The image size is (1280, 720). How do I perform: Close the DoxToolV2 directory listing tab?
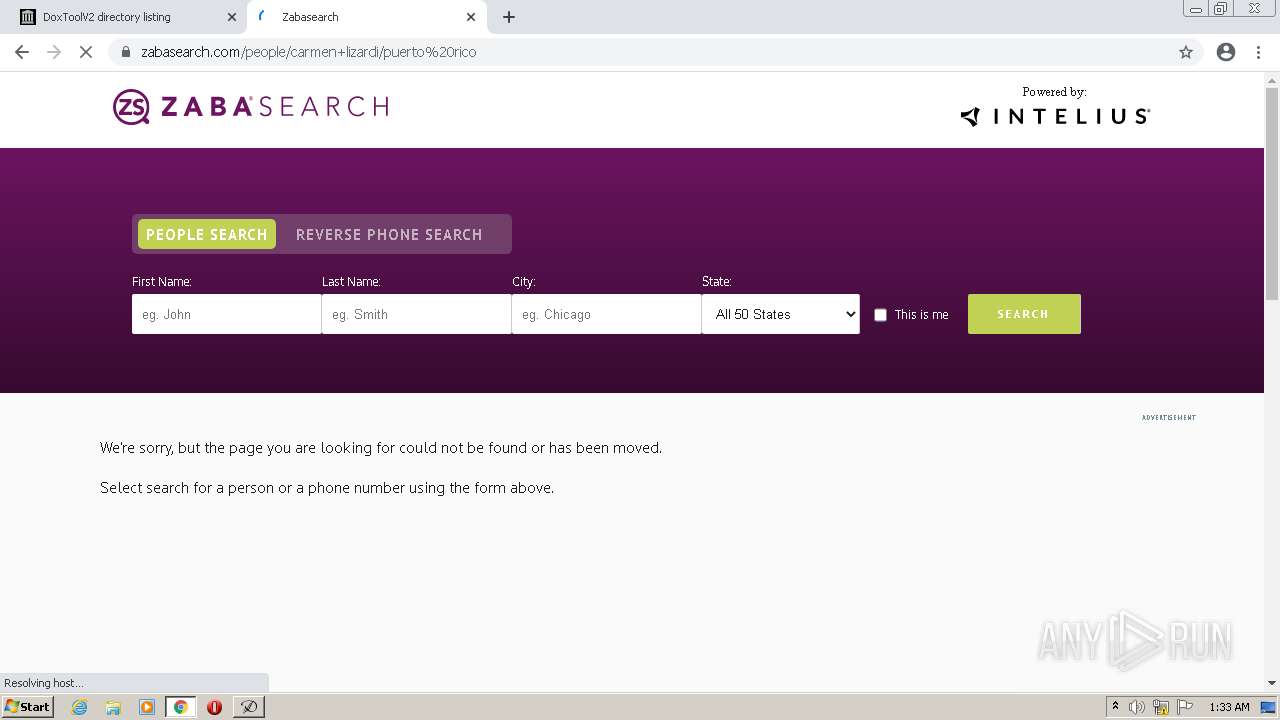[x=231, y=17]
